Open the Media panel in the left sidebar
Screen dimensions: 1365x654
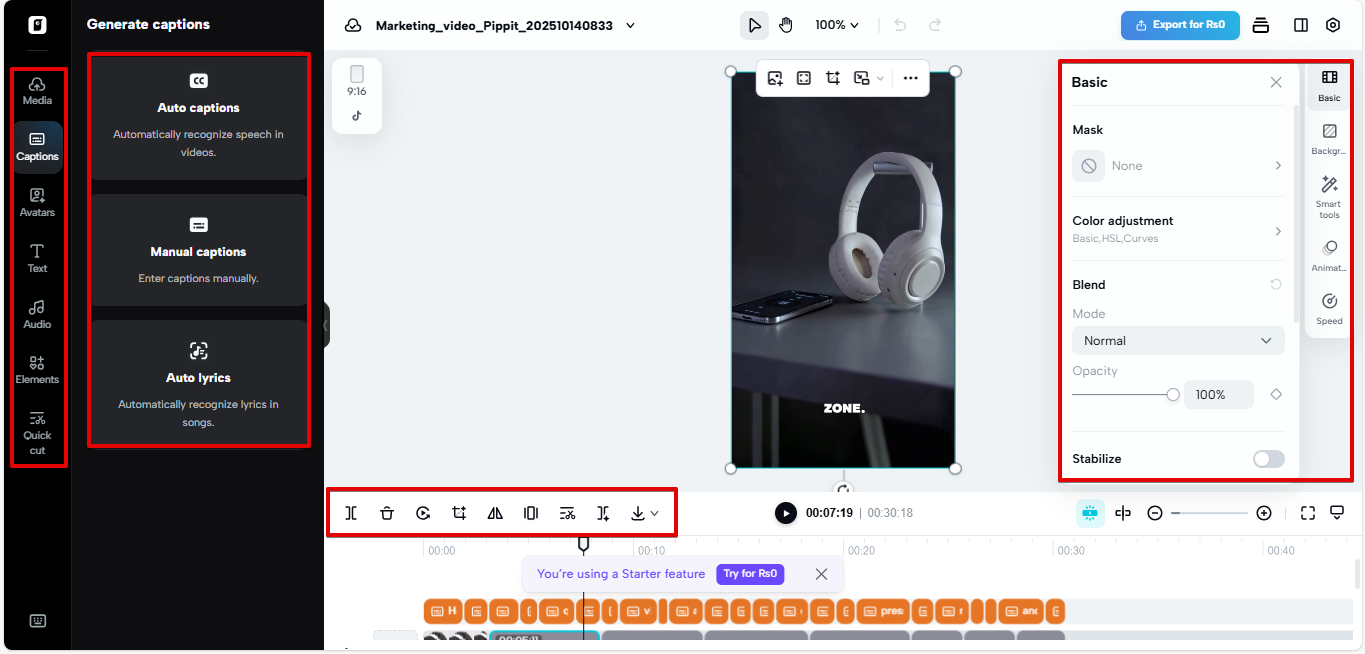[37, 90]
